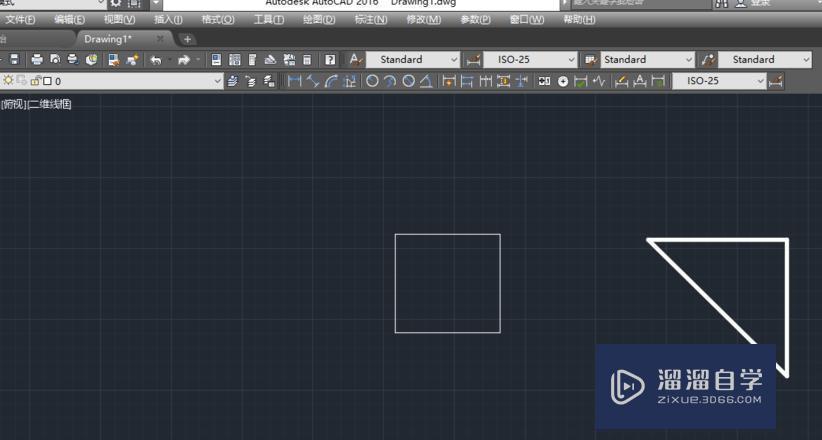The image size is (822, 440).
Task: Expand the Undo history dropdown arrow
Action: coord(169,60)
